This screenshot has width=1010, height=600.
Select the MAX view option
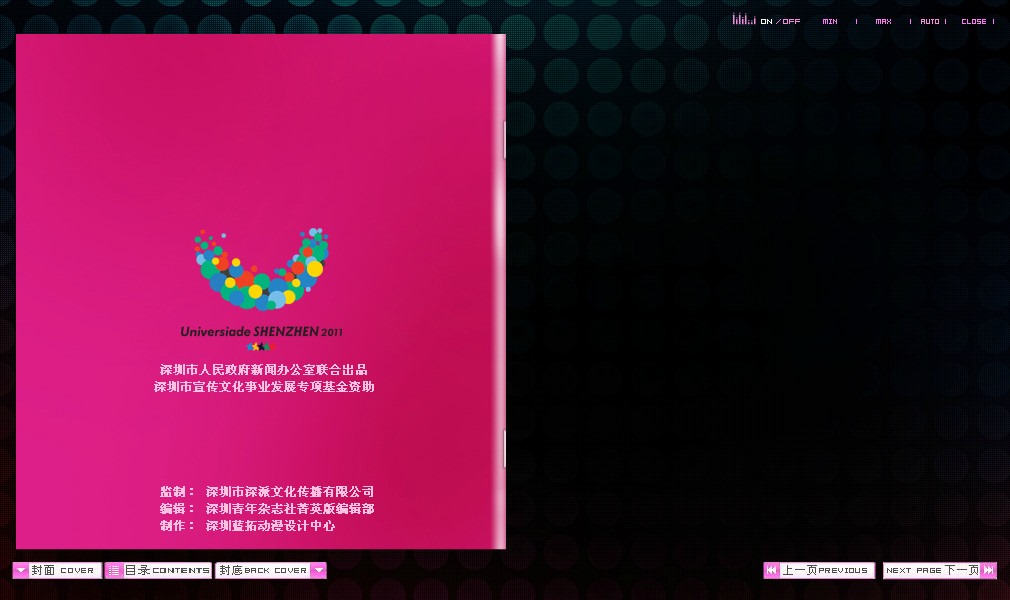click(883, 21)
